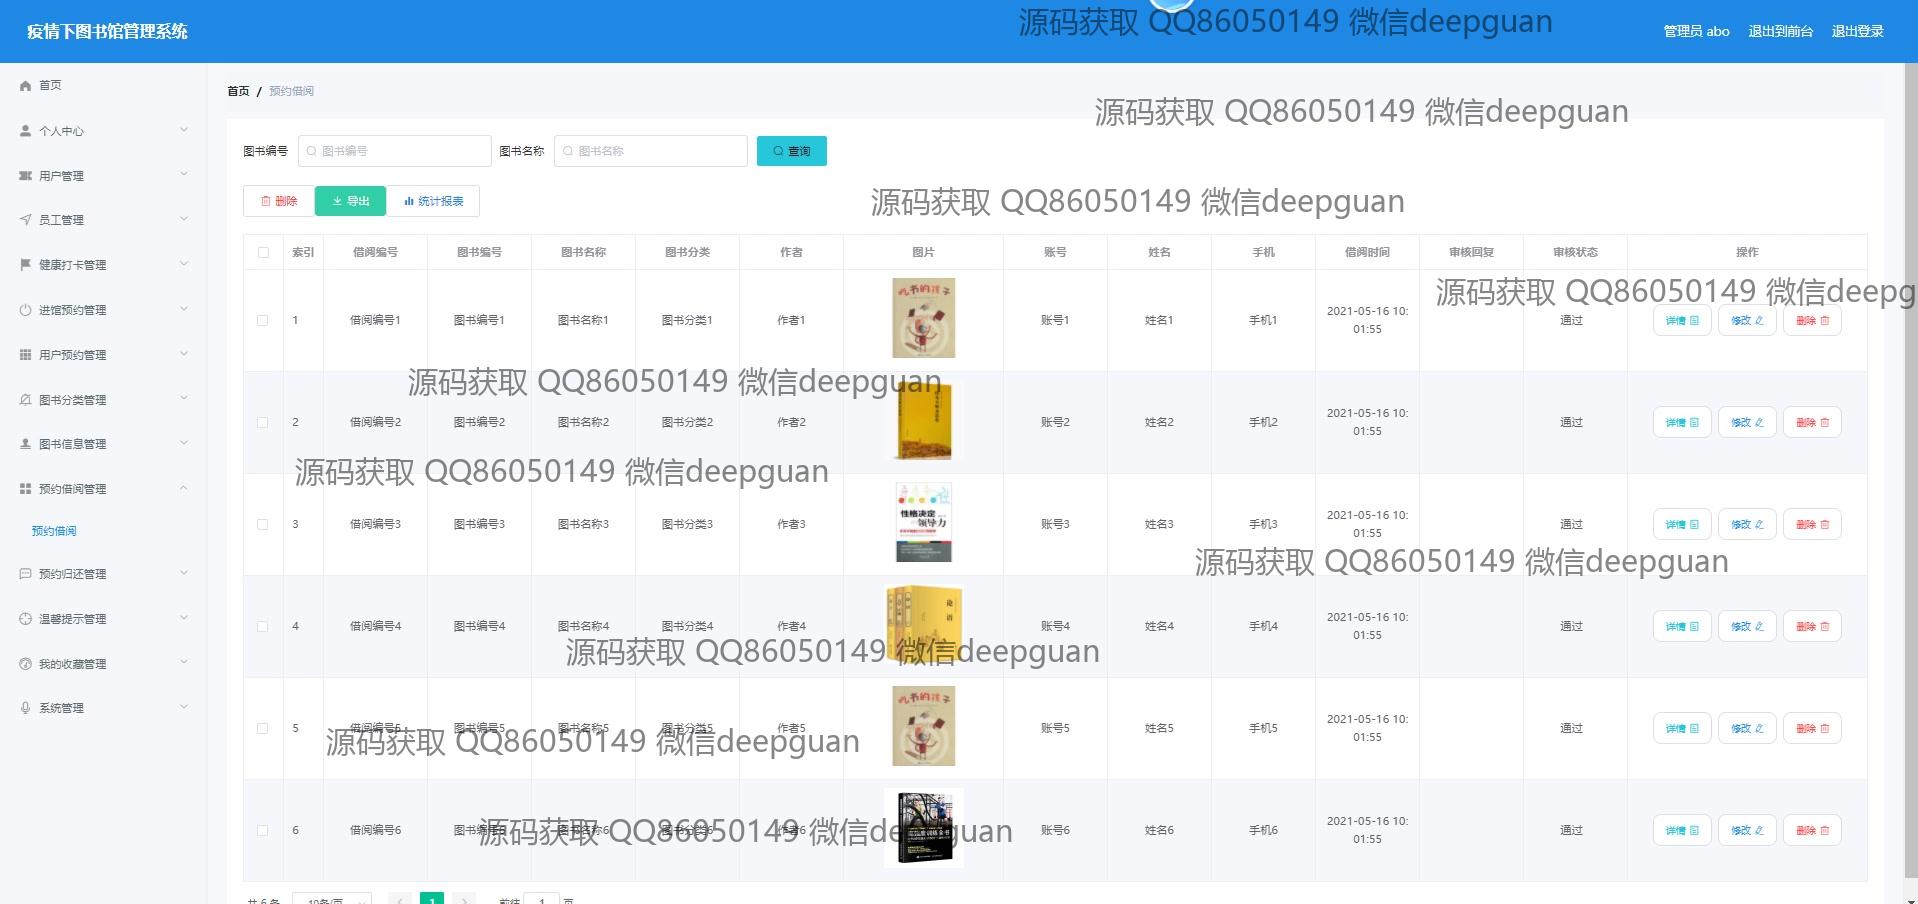This screenshot has height=904, width=1918.
Task: Expand the 温馨提示管理 sidebar chevron
Action: click(x=184, y=618)
